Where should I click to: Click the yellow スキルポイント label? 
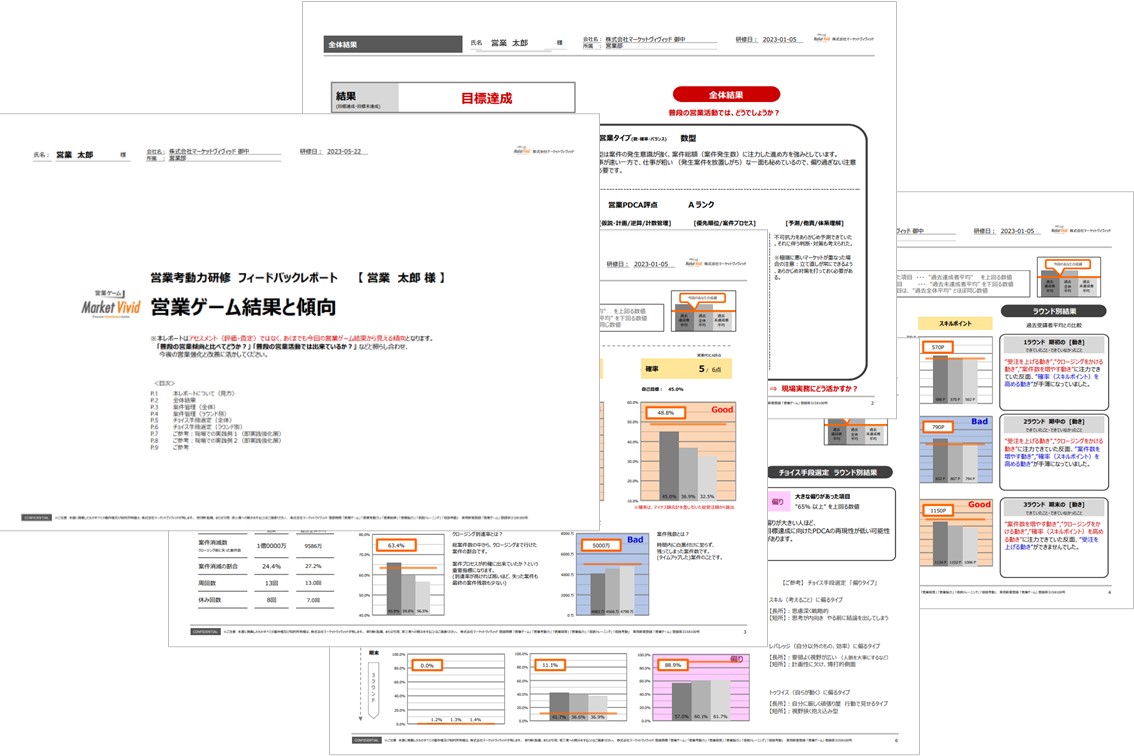tap(955, 323)
